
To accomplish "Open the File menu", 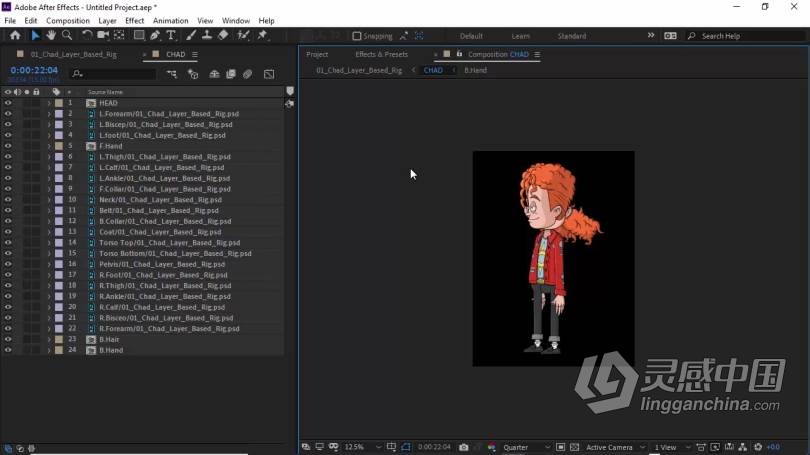I will [10, 21].
